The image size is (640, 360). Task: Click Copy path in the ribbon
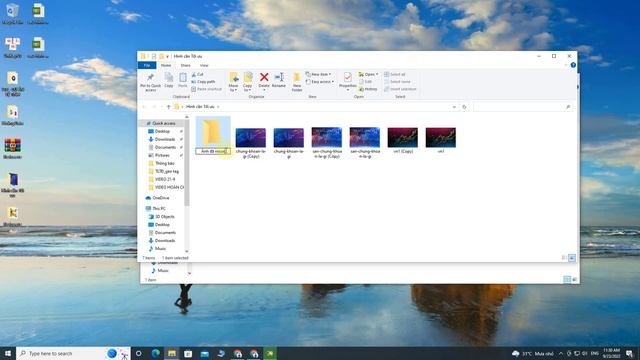click(x=203, y=82)
